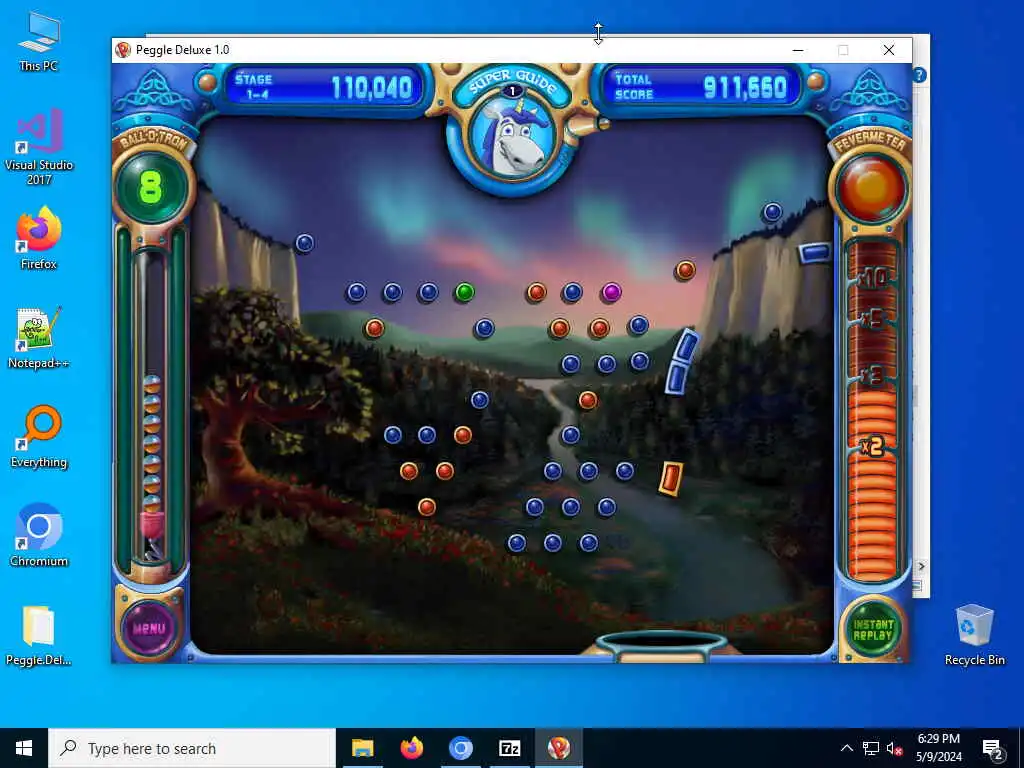Select the Peggle.Del... folder on desktop
Viewport: 1024px width, 768px height.
point(39,635)
